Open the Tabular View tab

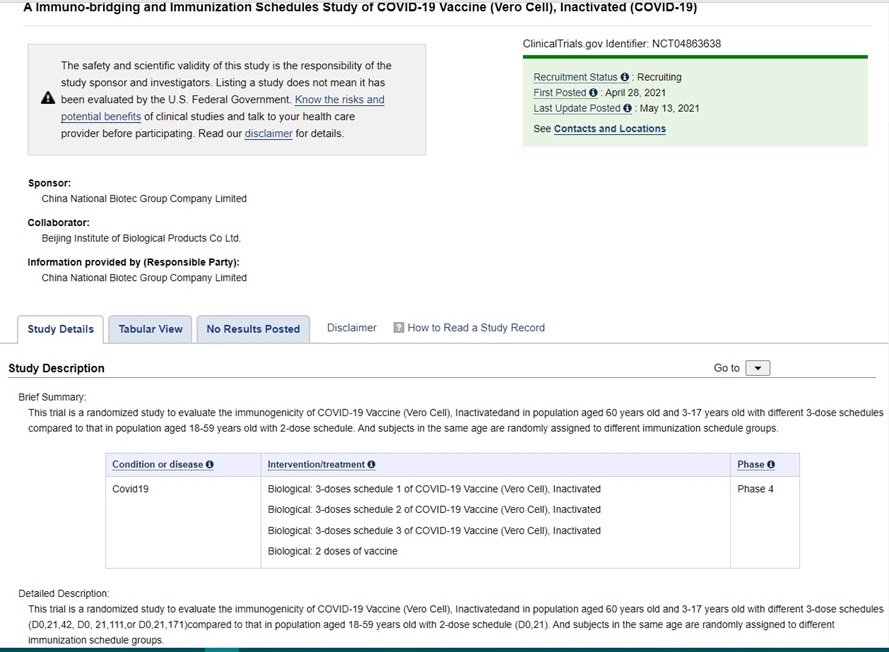click(151, 329)
